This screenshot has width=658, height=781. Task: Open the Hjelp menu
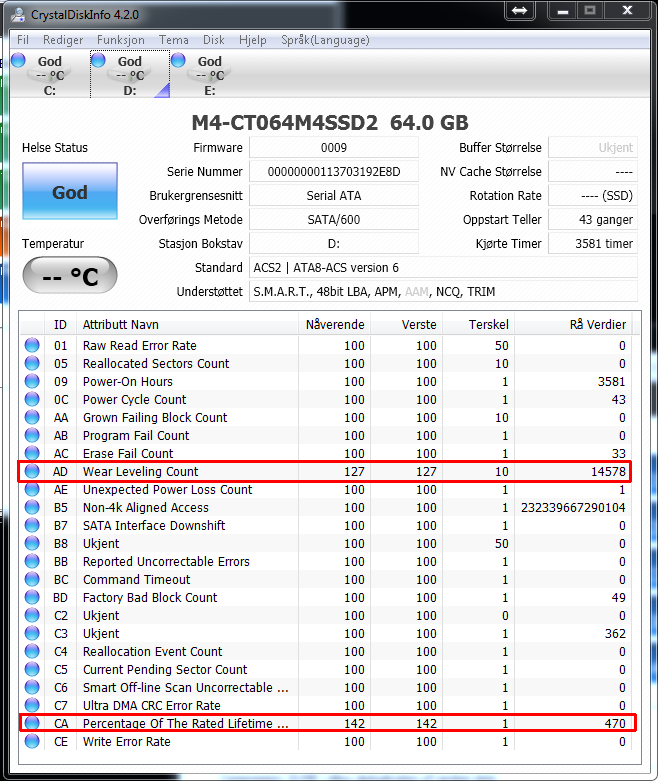pos(253,40)
